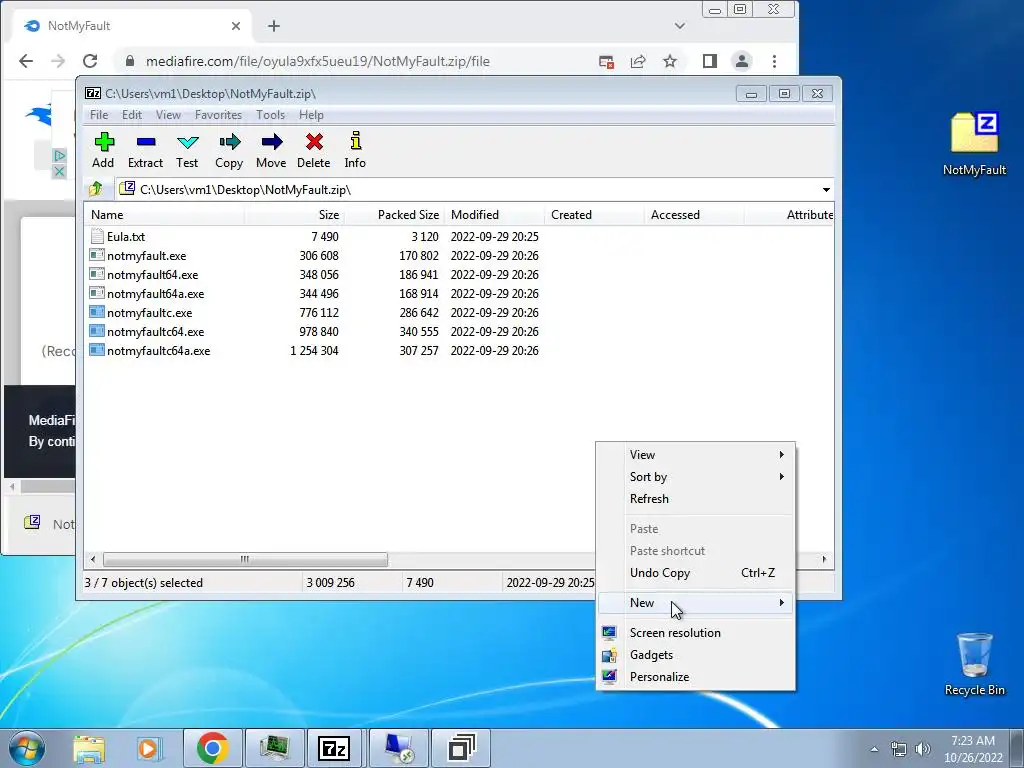
Task: Expand the View submenu in context menu
Action: [x=696, y=455]
